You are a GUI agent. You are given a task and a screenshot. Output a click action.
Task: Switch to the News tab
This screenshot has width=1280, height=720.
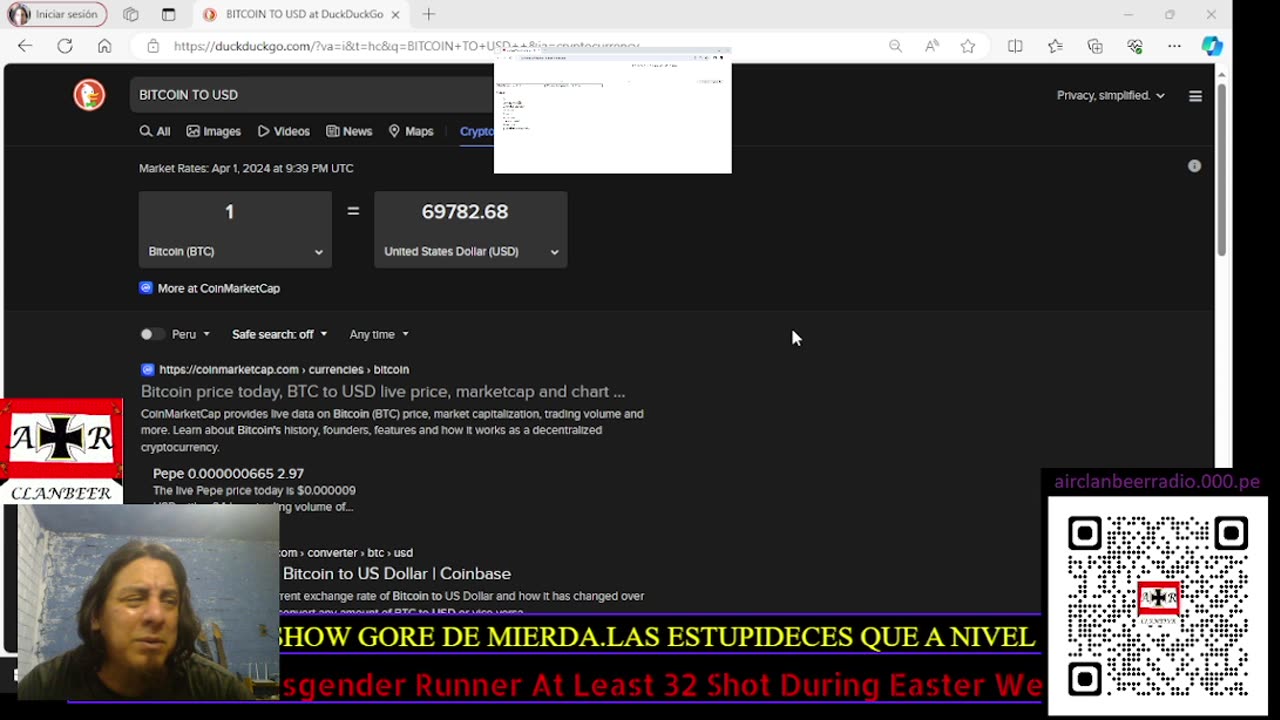(x=349, y=131)
